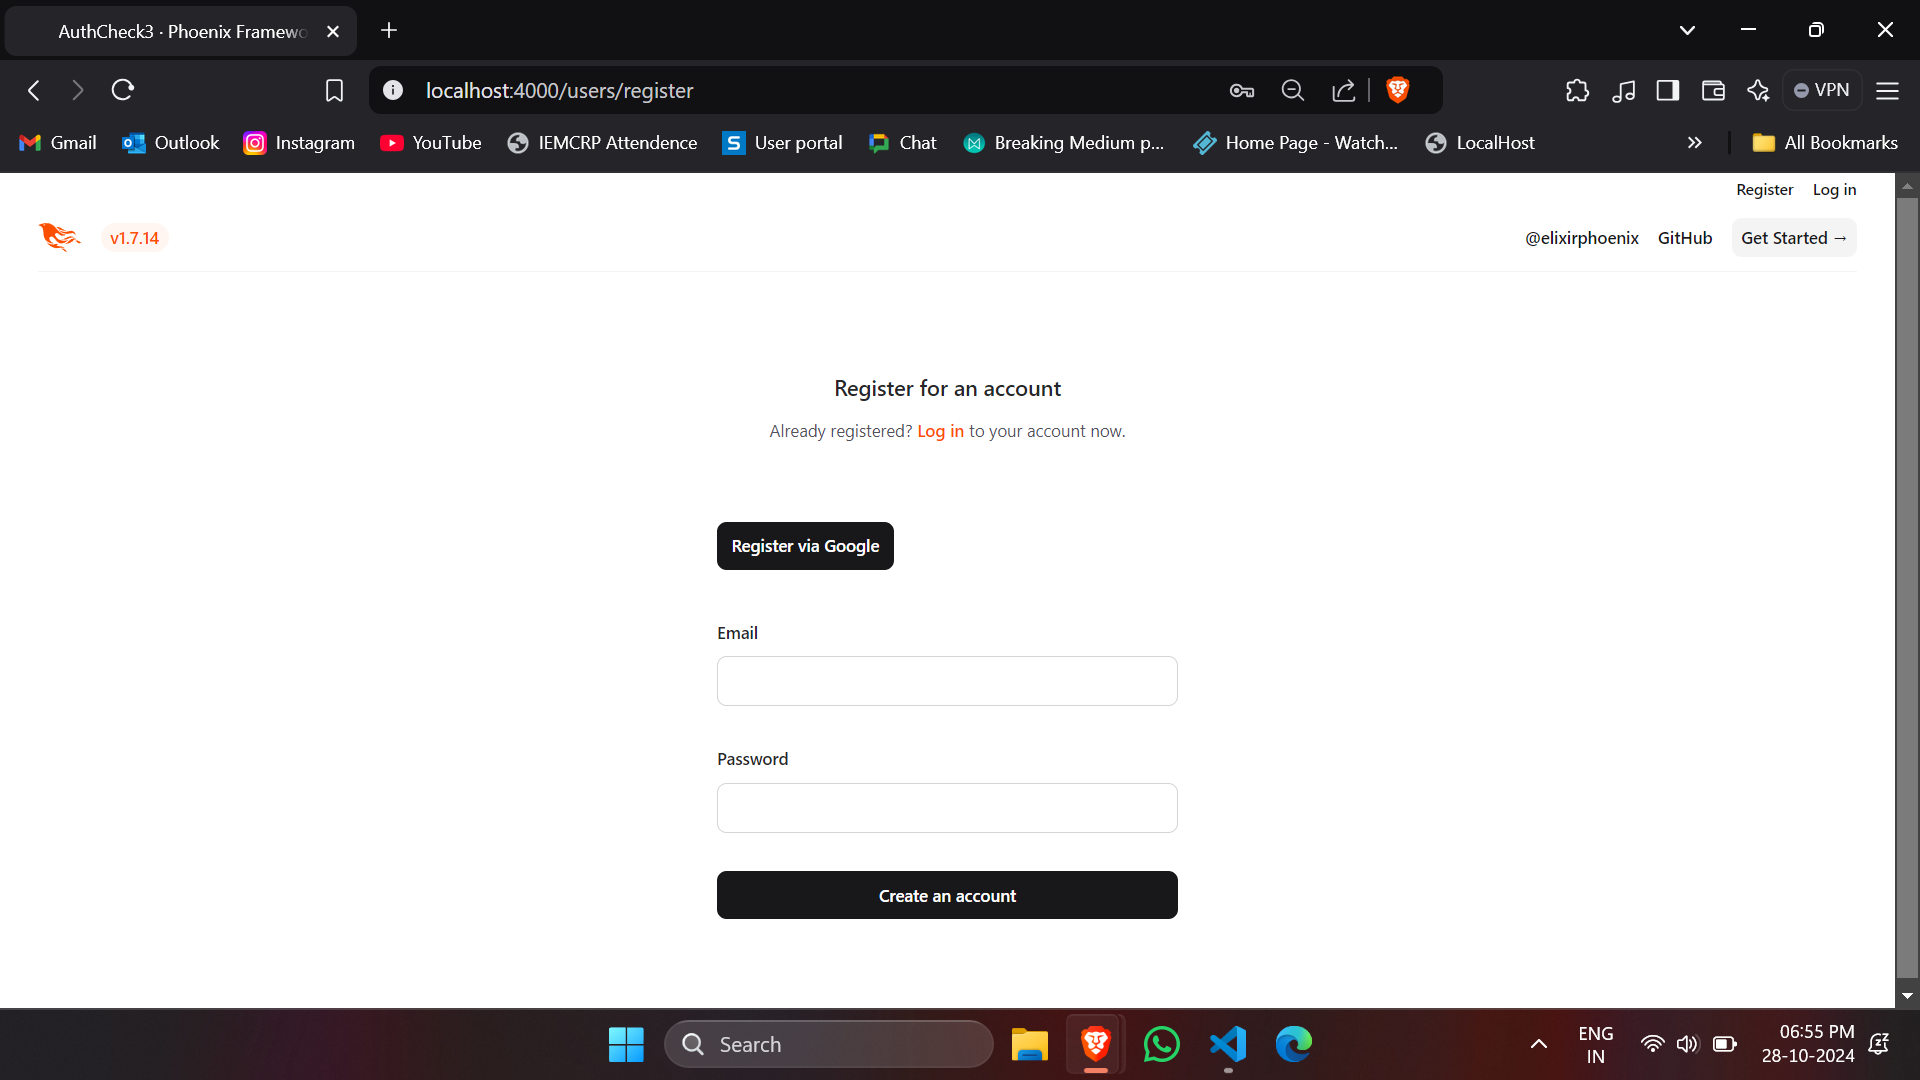
Task: Click the GitHub link in navbar
Action: [x=1685, y=237]
